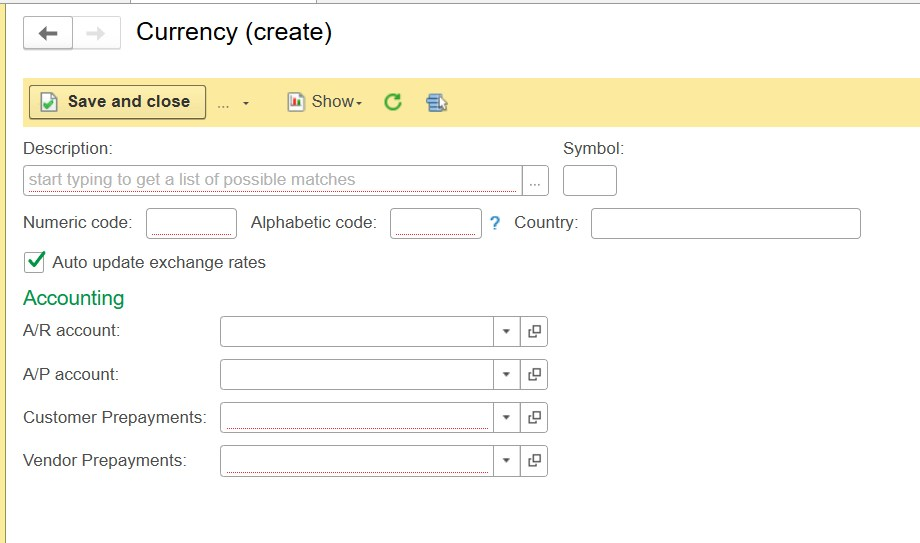Toggle Auto update exchange rates checkbox
This screenshot has height=543, width=920.
(35, 262)
